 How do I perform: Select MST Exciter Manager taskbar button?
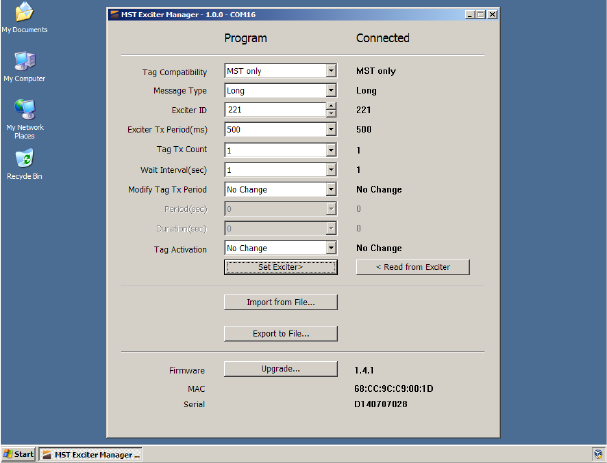(91, 454)
